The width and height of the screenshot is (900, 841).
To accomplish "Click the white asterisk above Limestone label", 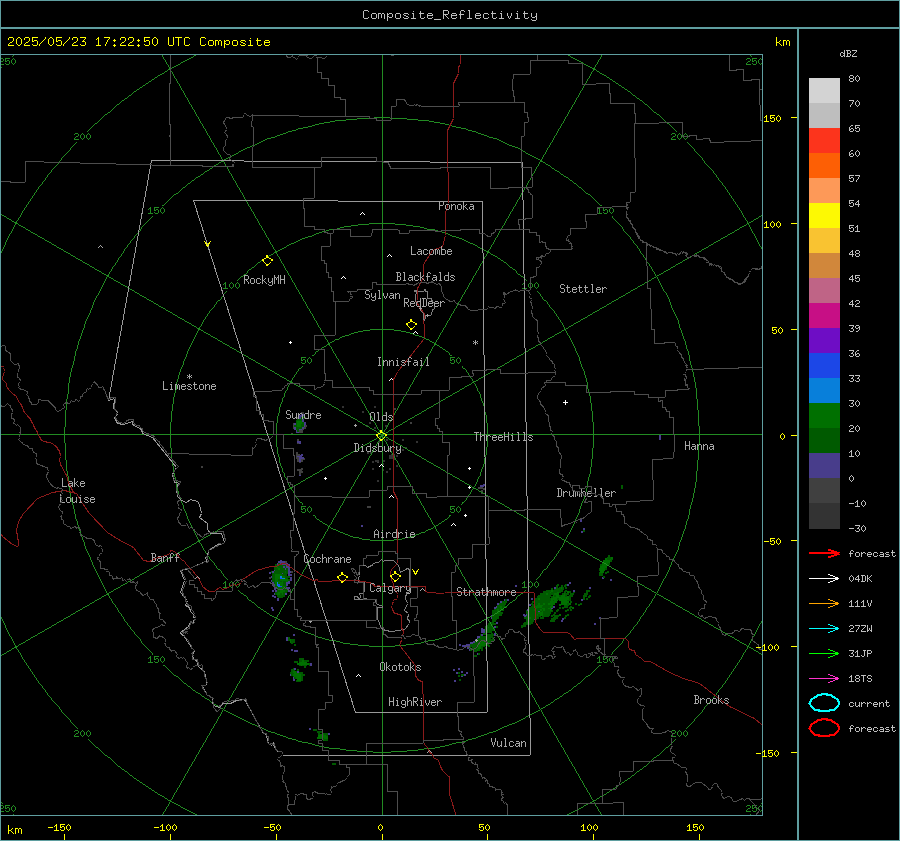I will point(189,377).
